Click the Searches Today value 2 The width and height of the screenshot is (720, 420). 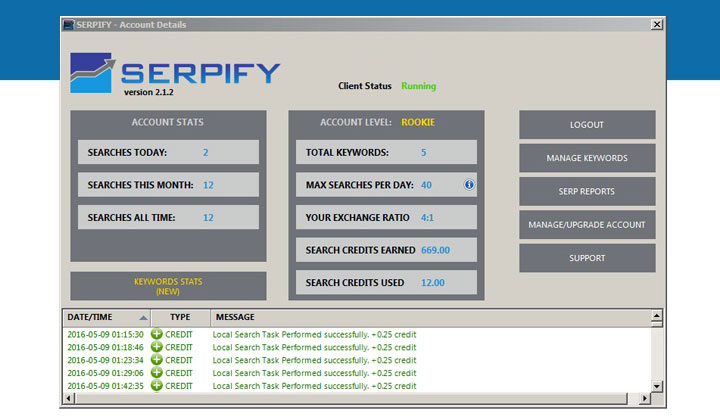[206, 152]
